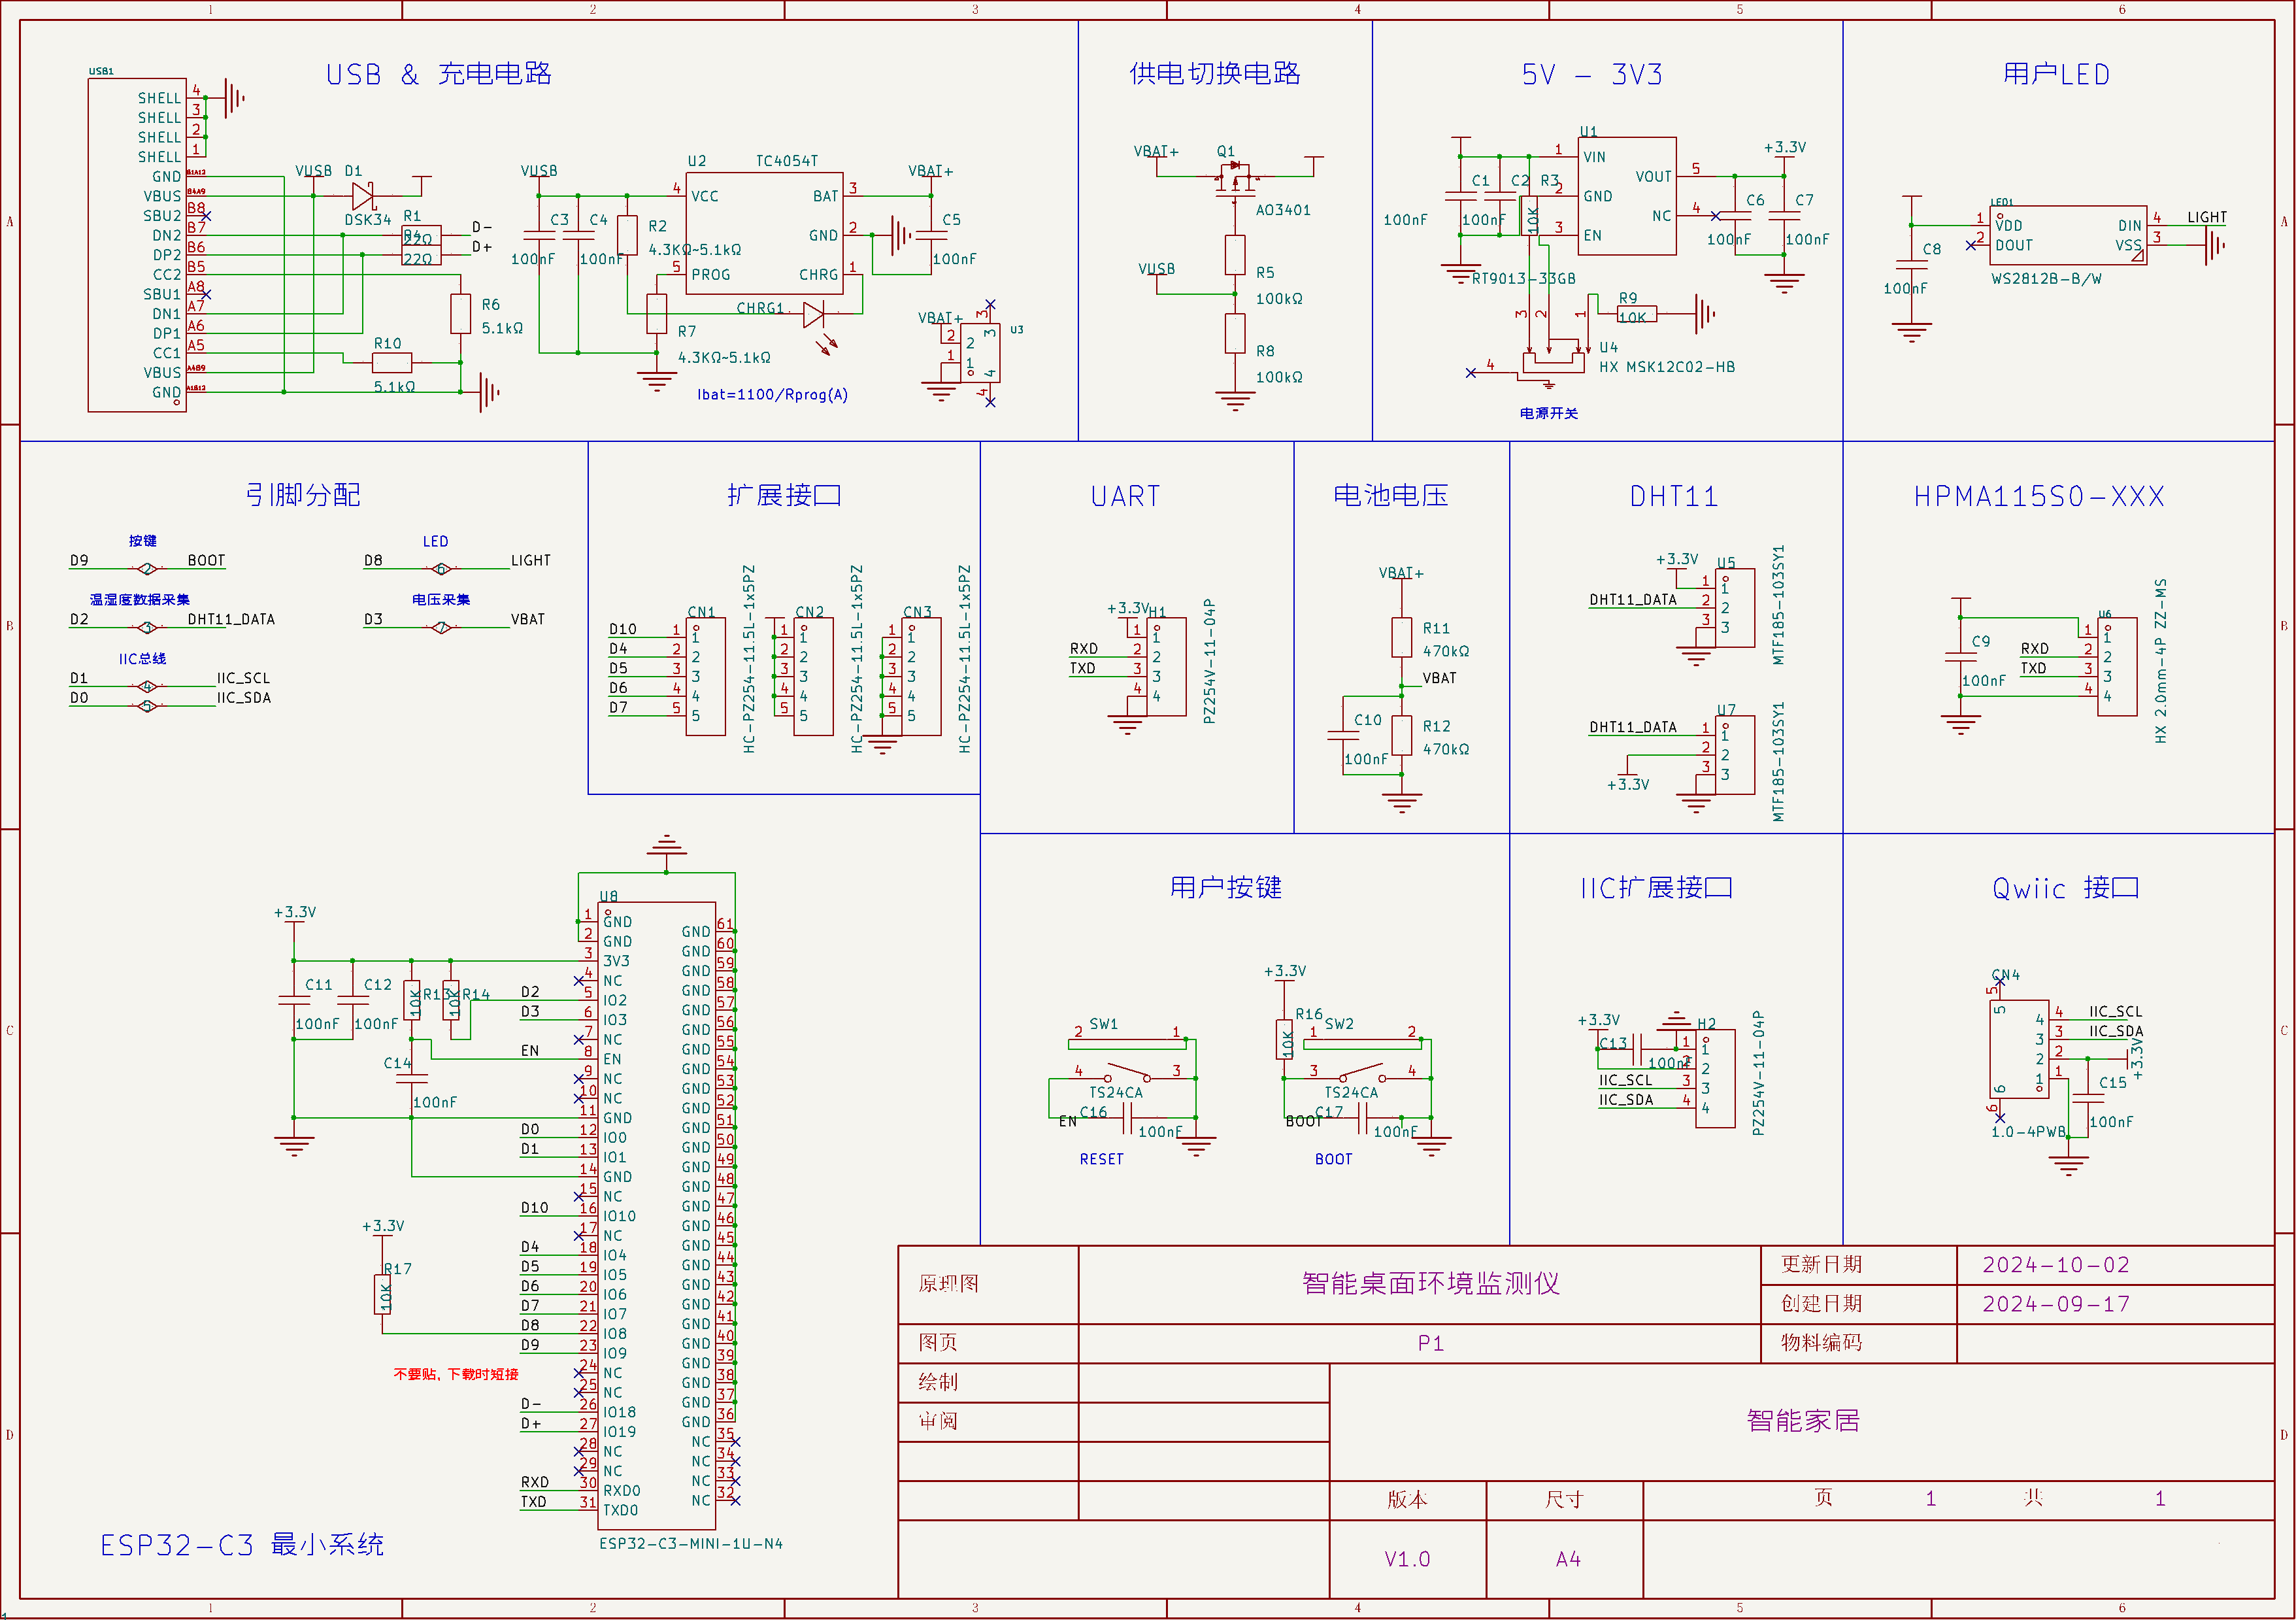Image resolution: width=2296 pixels, height=1620 pixels.
Task: Click the CN1 expansion header
Action: click(x=705, y=677)
